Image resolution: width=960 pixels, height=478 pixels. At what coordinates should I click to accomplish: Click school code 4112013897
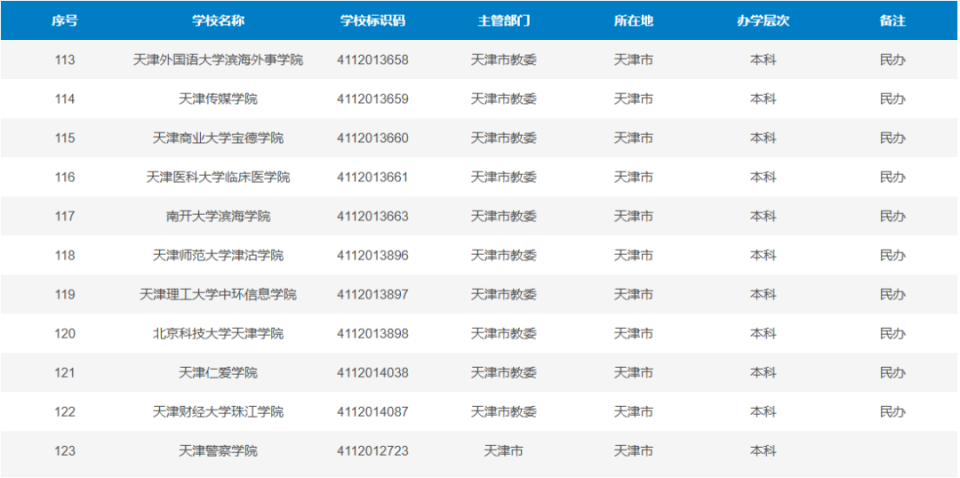(372, 295)
